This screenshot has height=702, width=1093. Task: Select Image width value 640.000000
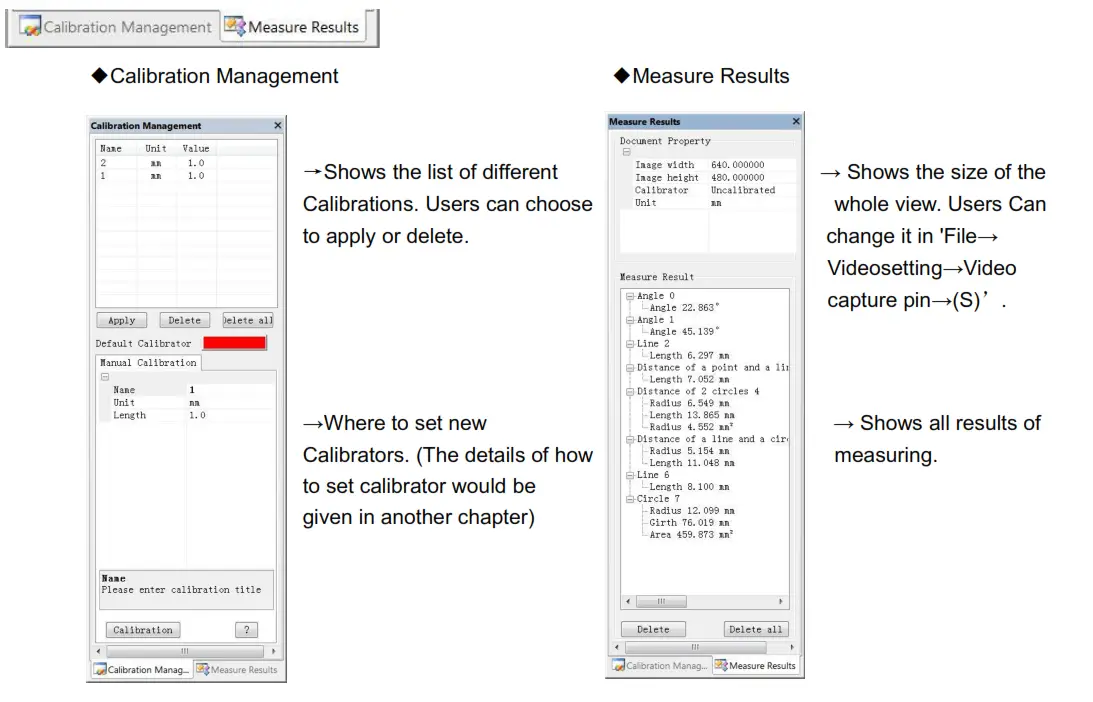(751, 165)
